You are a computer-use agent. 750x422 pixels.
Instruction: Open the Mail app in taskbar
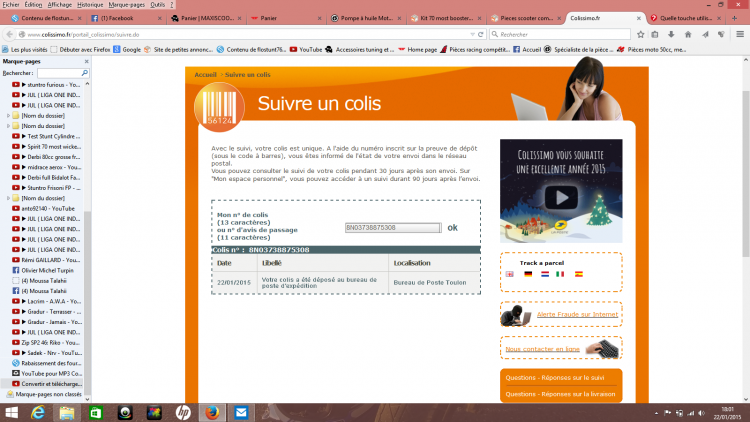tap(241, 412)
